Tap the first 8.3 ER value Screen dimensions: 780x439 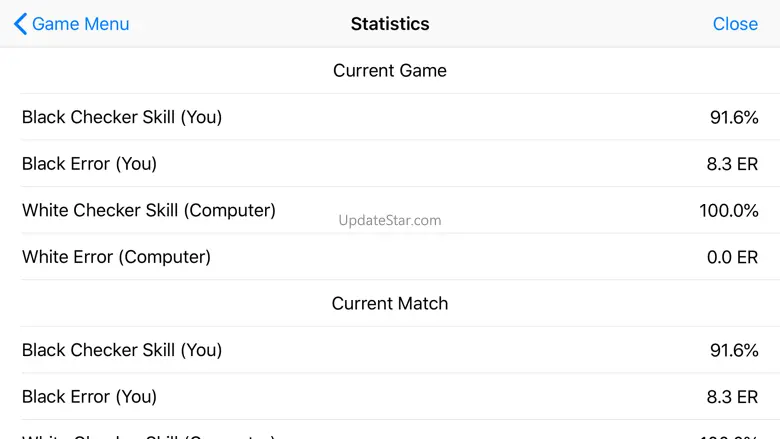[732, 164]
